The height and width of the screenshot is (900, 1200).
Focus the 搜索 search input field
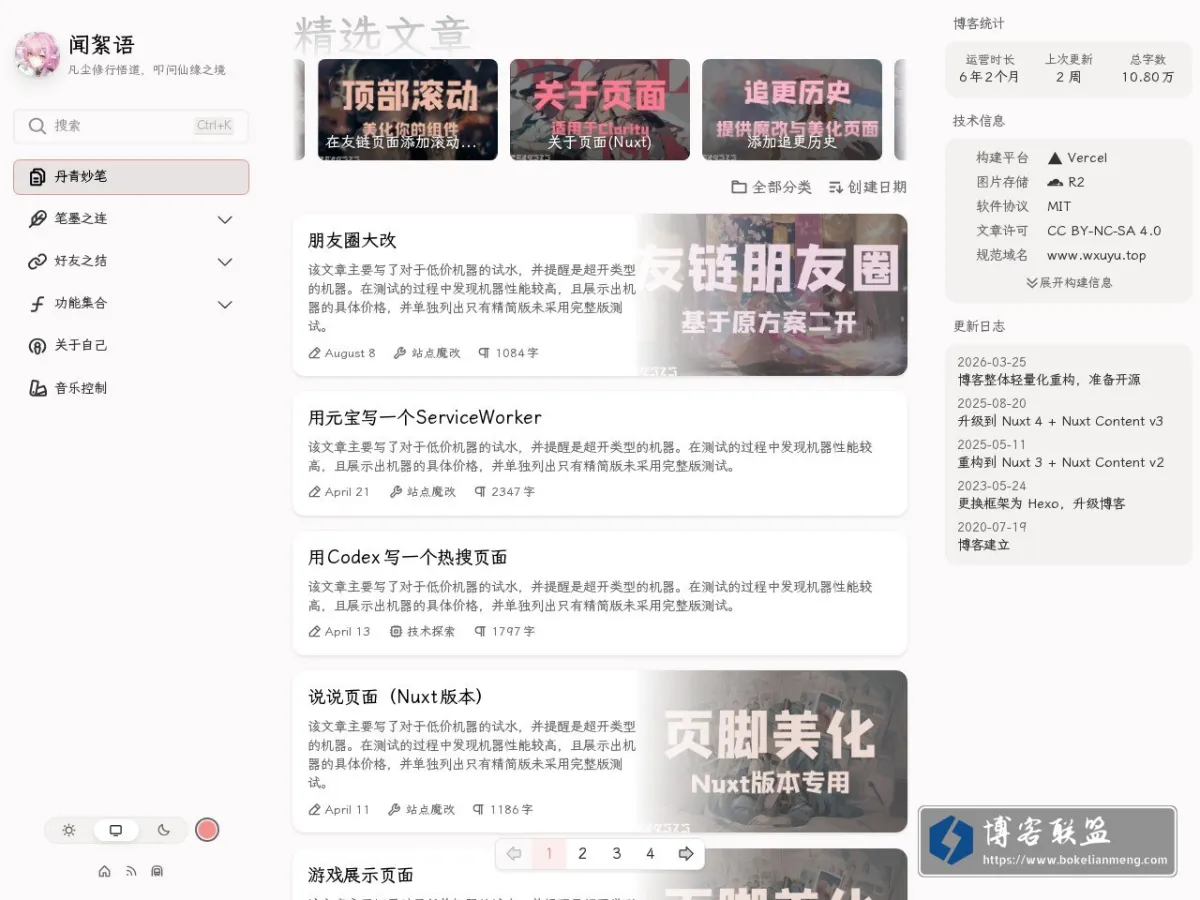point(131,126)
